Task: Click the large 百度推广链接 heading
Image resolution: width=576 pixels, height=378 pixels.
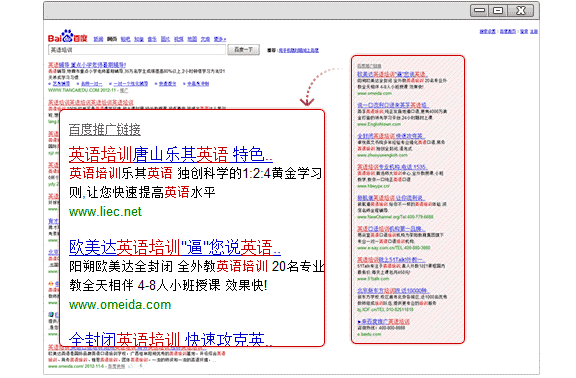Action: [105, 130]
